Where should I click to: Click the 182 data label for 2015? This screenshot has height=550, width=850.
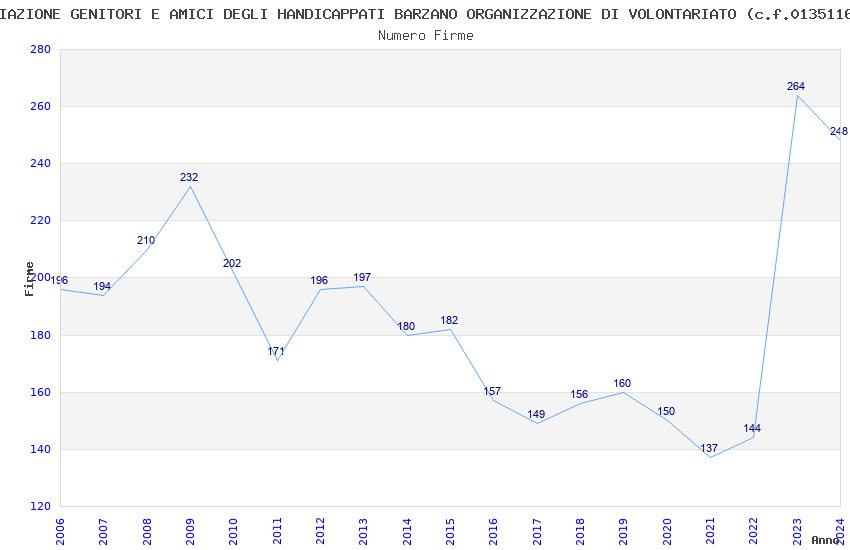(449, 320)
